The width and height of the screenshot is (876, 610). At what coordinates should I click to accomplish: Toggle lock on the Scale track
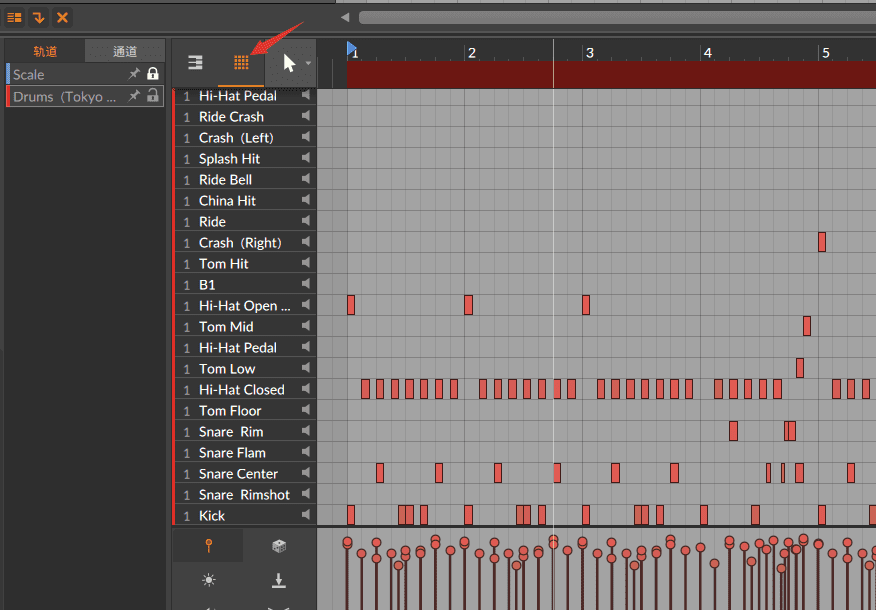153,73
